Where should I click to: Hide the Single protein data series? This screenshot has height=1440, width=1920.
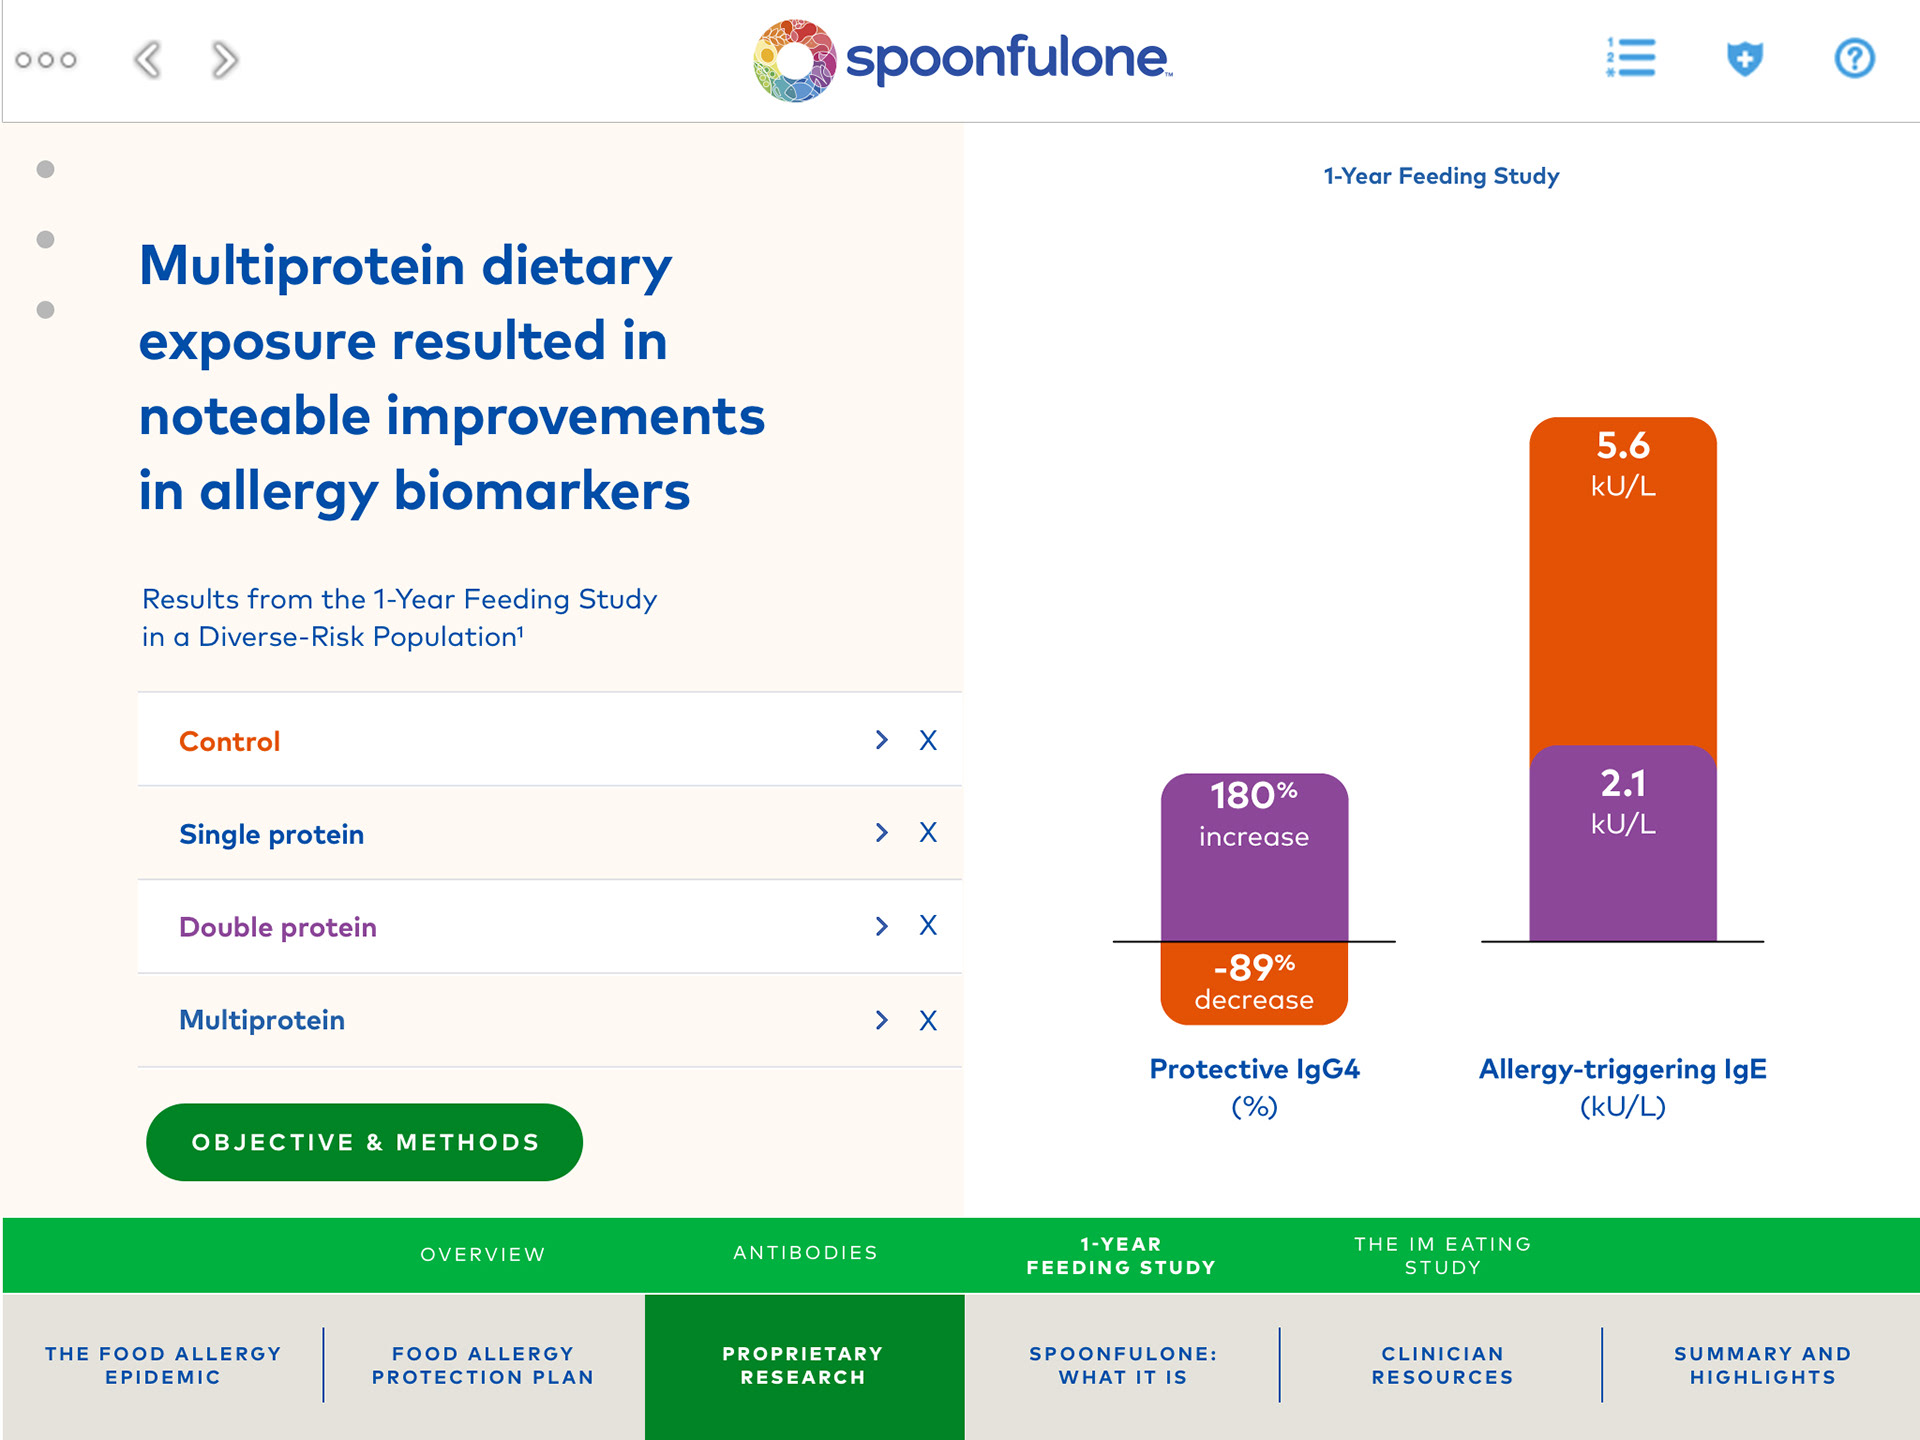tap(928, 833)
